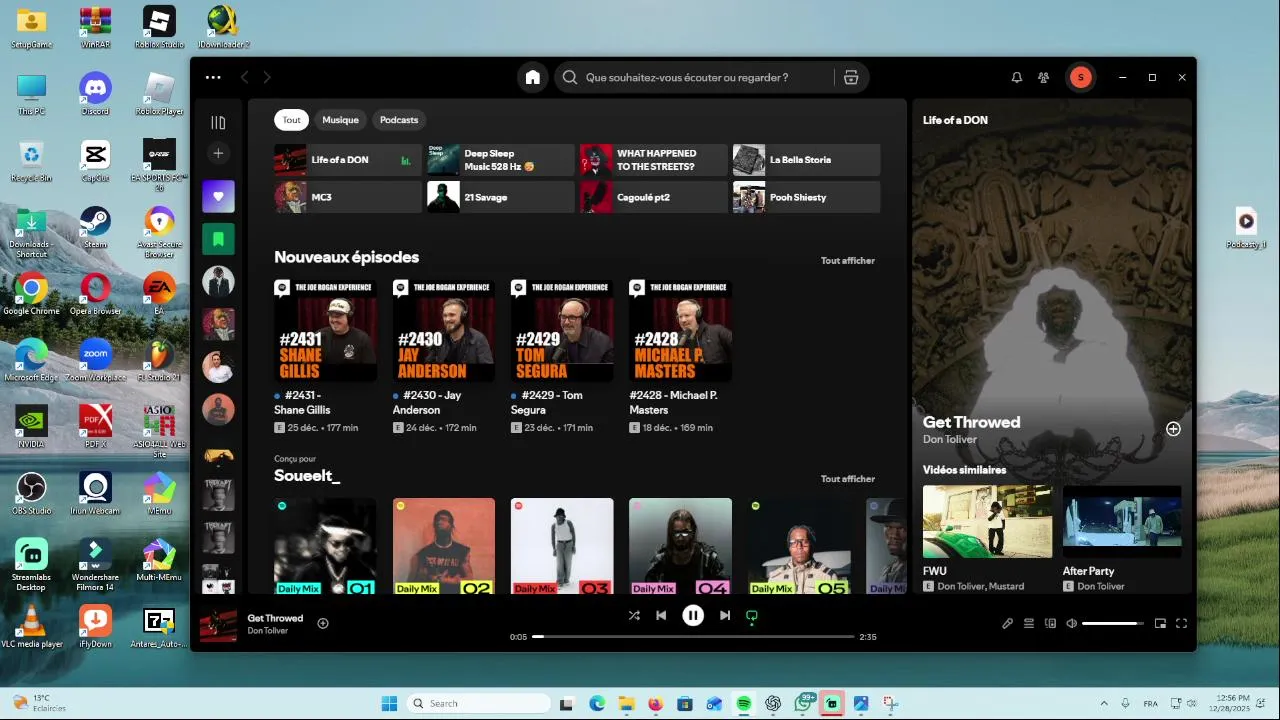Skip to previous track
Viewport: 1280px width, 720px height.
point(661,615)
